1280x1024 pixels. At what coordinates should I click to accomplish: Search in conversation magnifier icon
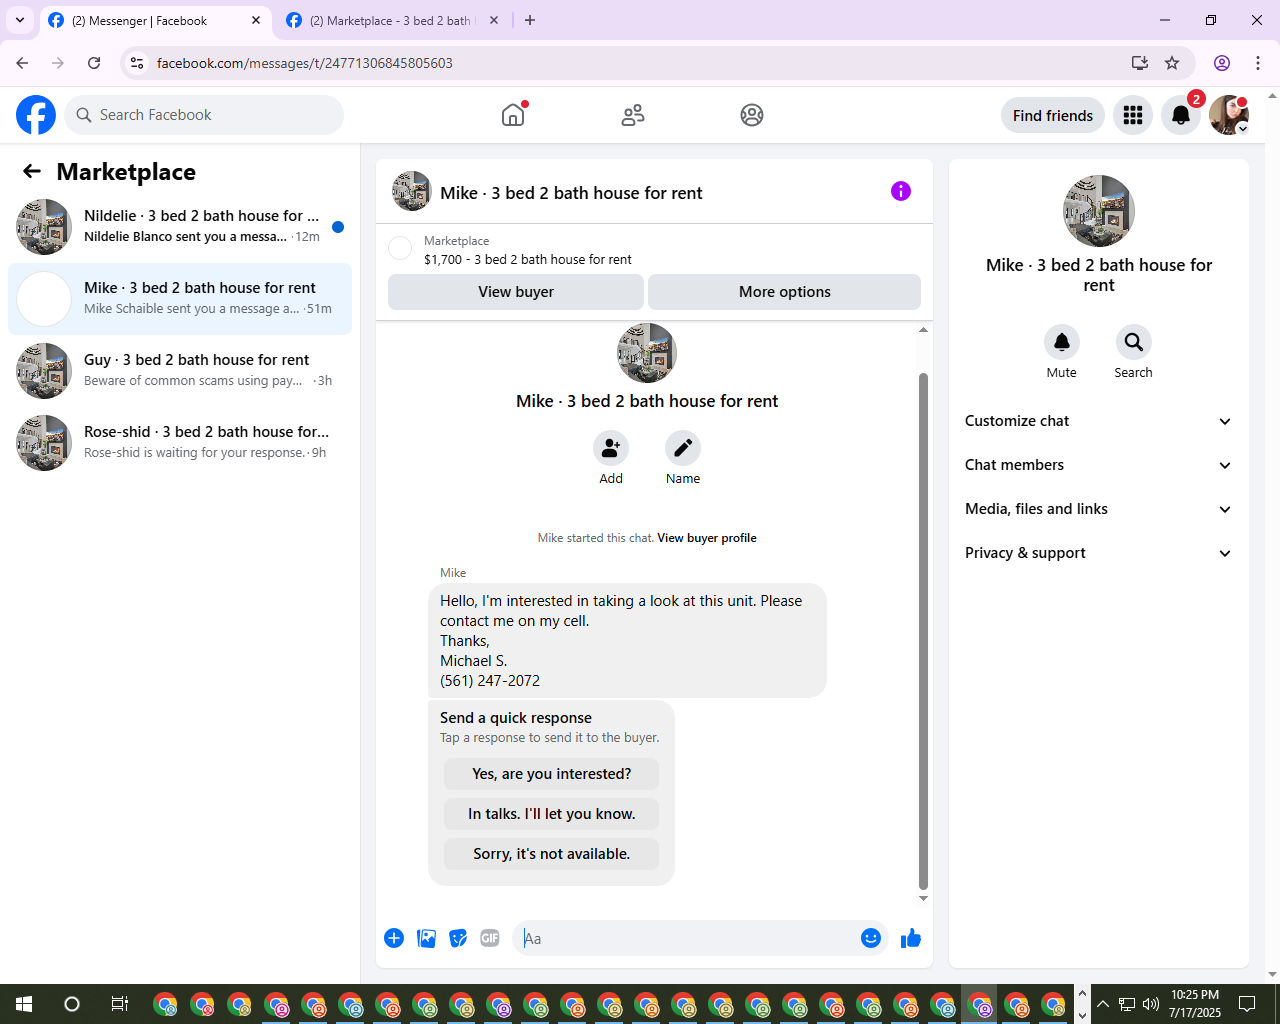[1134, 342]
